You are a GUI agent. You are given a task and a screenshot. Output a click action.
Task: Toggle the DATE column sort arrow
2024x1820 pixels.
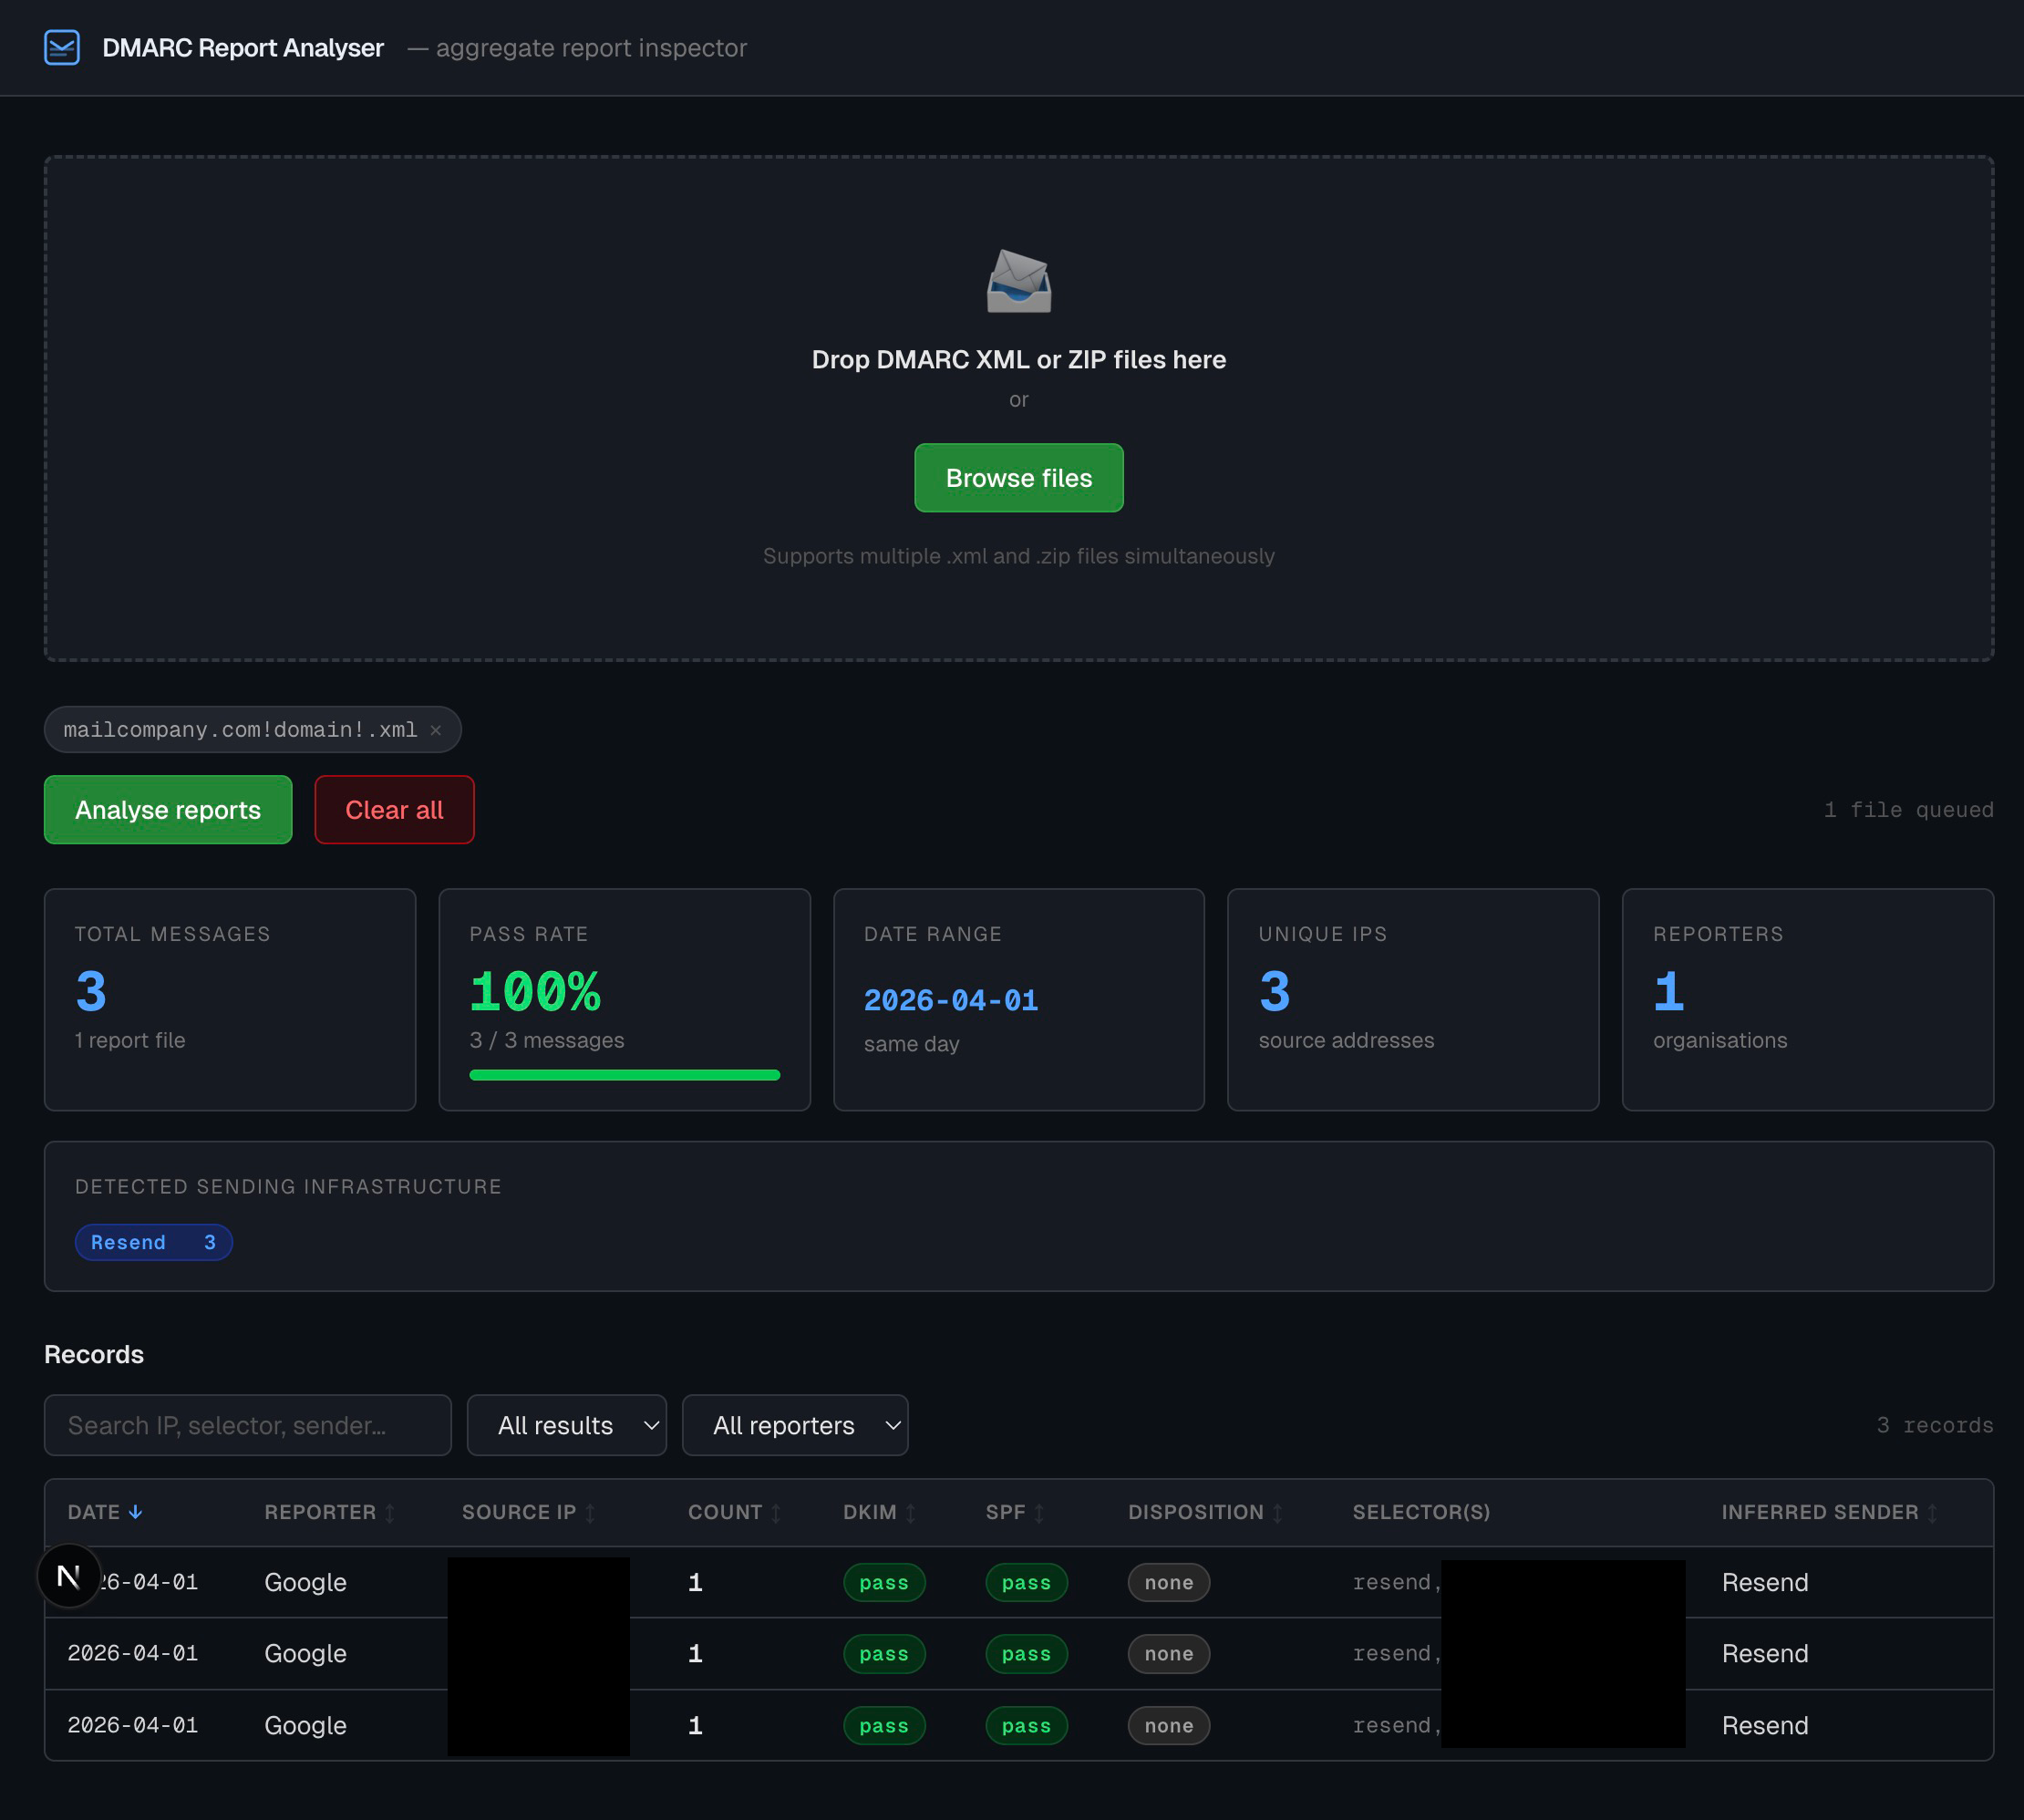click(136, 1512)
